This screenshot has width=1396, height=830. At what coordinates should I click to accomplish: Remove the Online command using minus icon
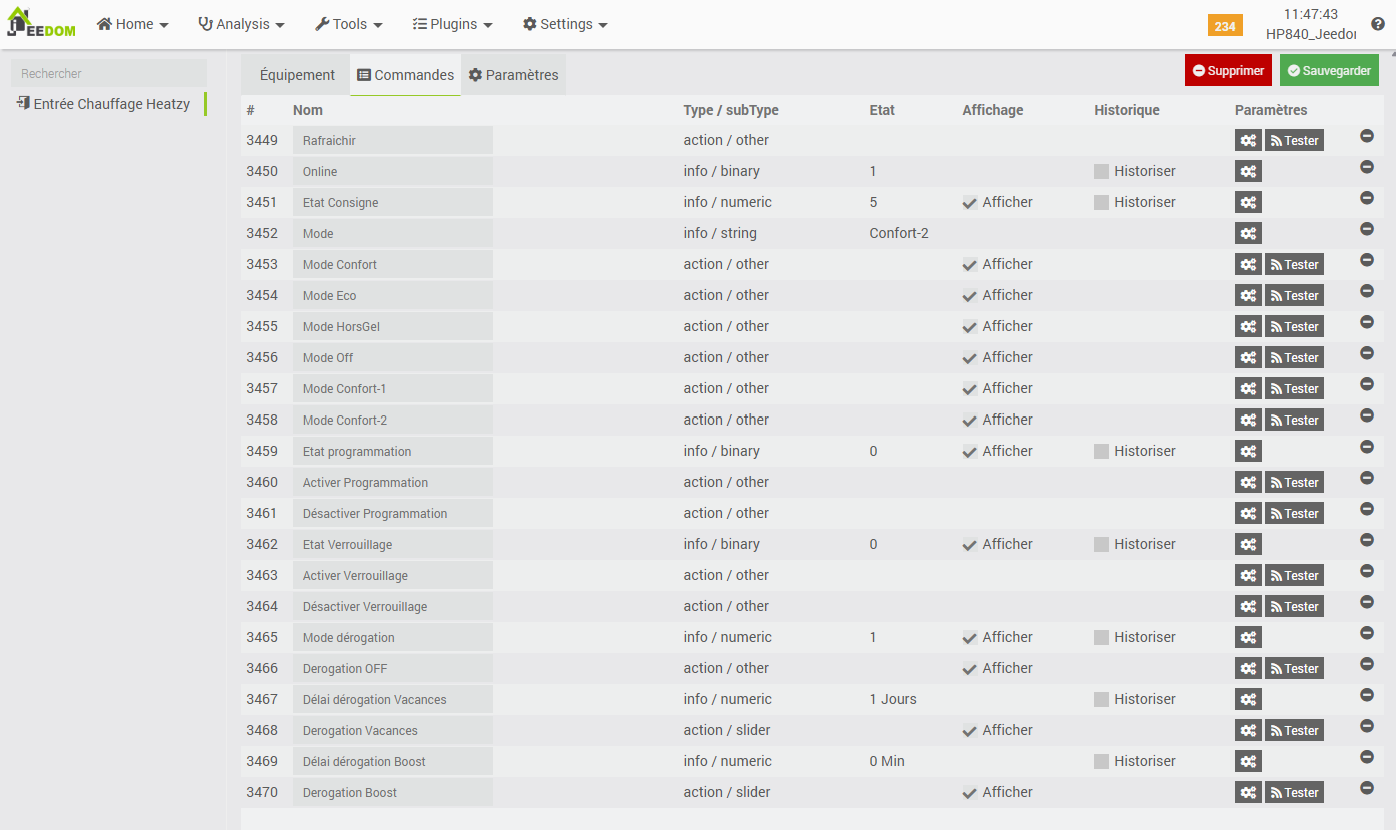tap(1367, 167)
